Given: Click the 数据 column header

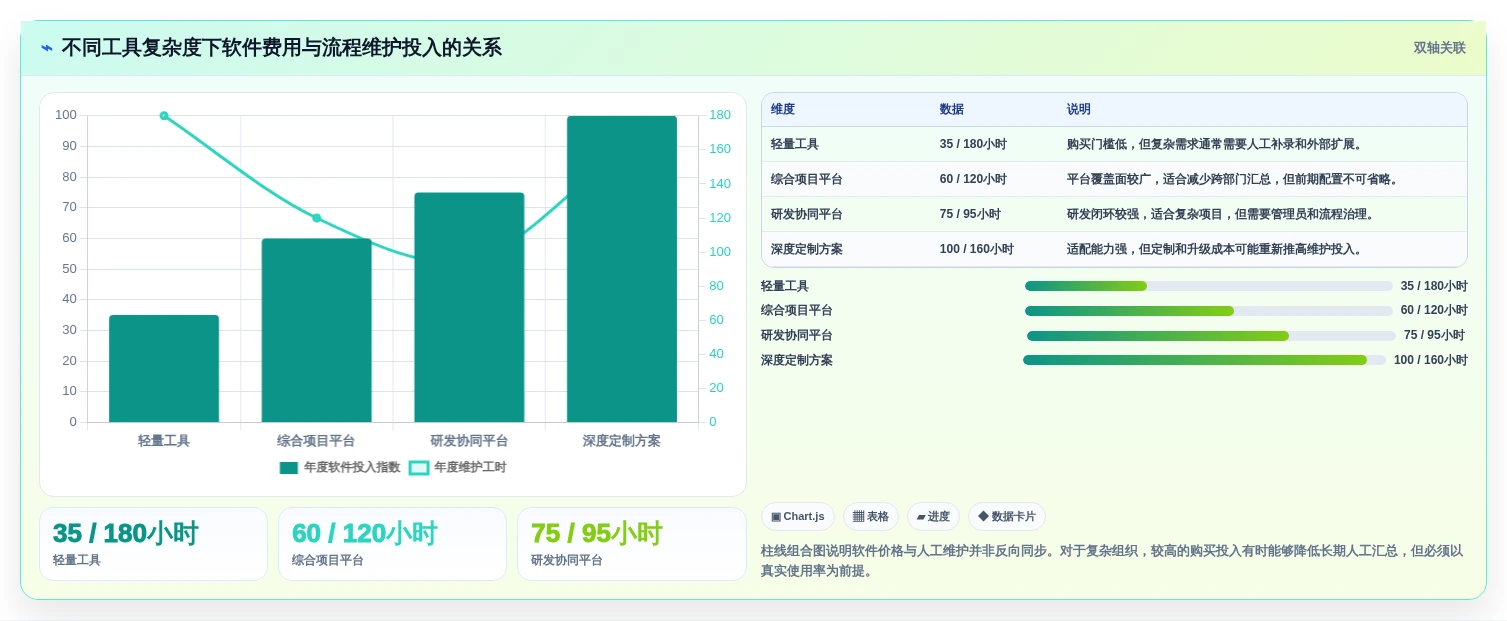Looking at the screenshot, I should [952, 109].
